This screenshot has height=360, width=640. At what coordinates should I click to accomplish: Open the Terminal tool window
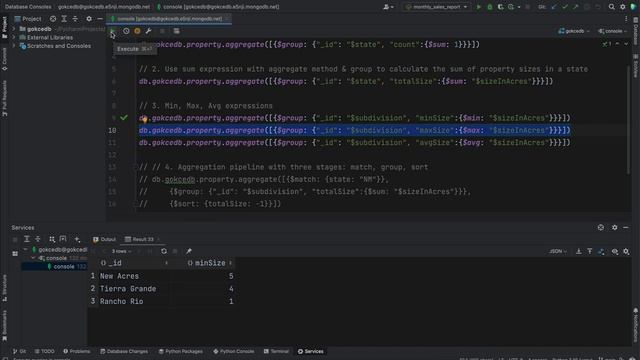pyautogui.click(x=276, y=351)
